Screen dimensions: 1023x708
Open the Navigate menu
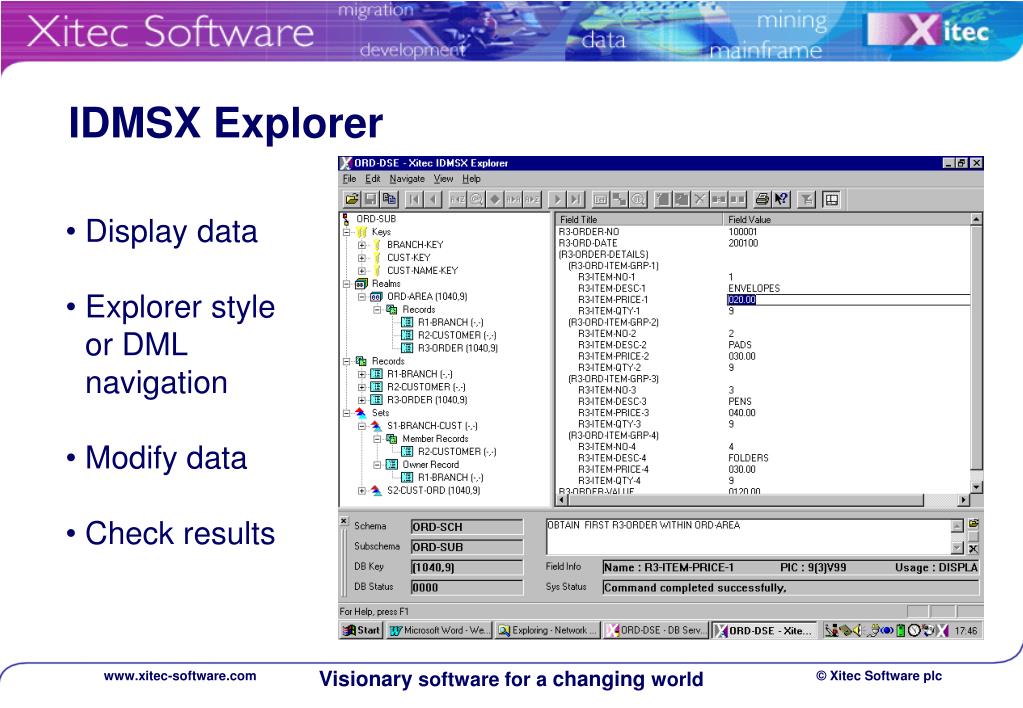coord(407,179)
